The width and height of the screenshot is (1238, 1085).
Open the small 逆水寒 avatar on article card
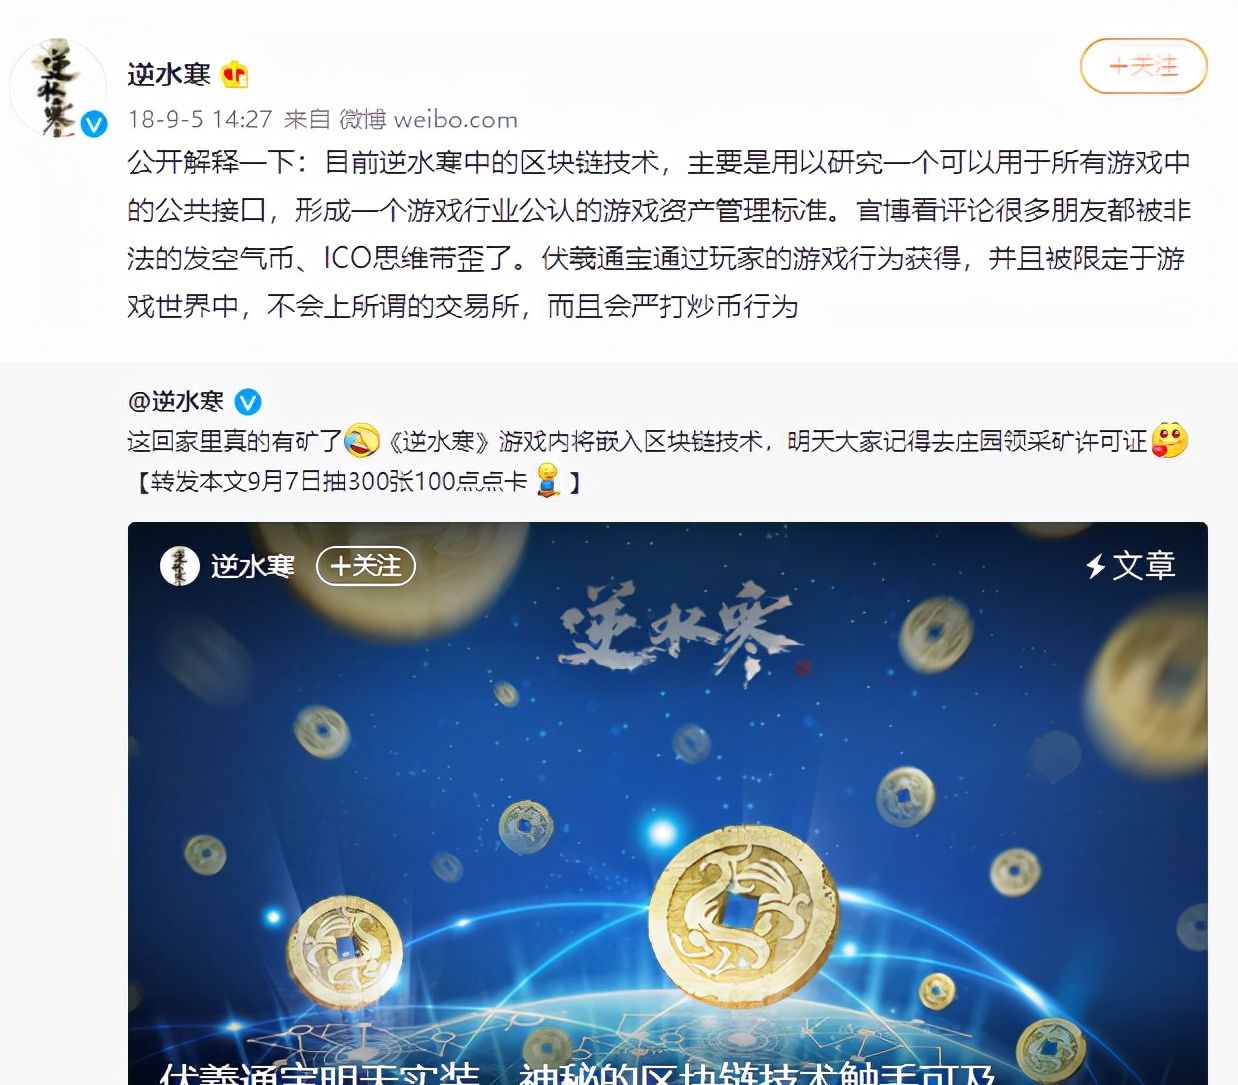(x=180, y=566)
